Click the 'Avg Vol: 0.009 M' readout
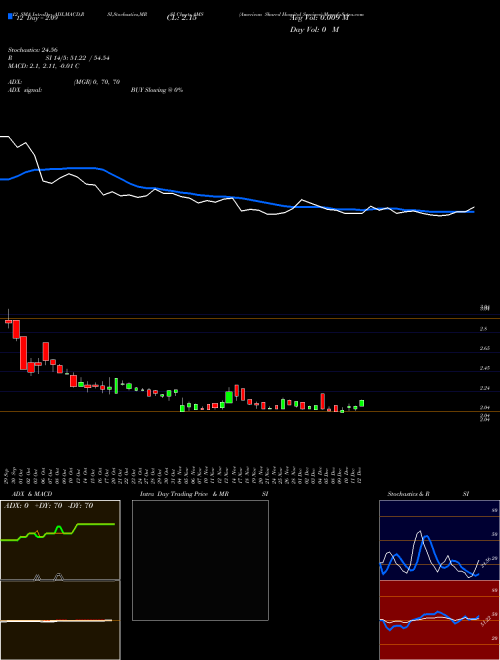Viewport: 500px width, 660px height. (x=319, y=19)
